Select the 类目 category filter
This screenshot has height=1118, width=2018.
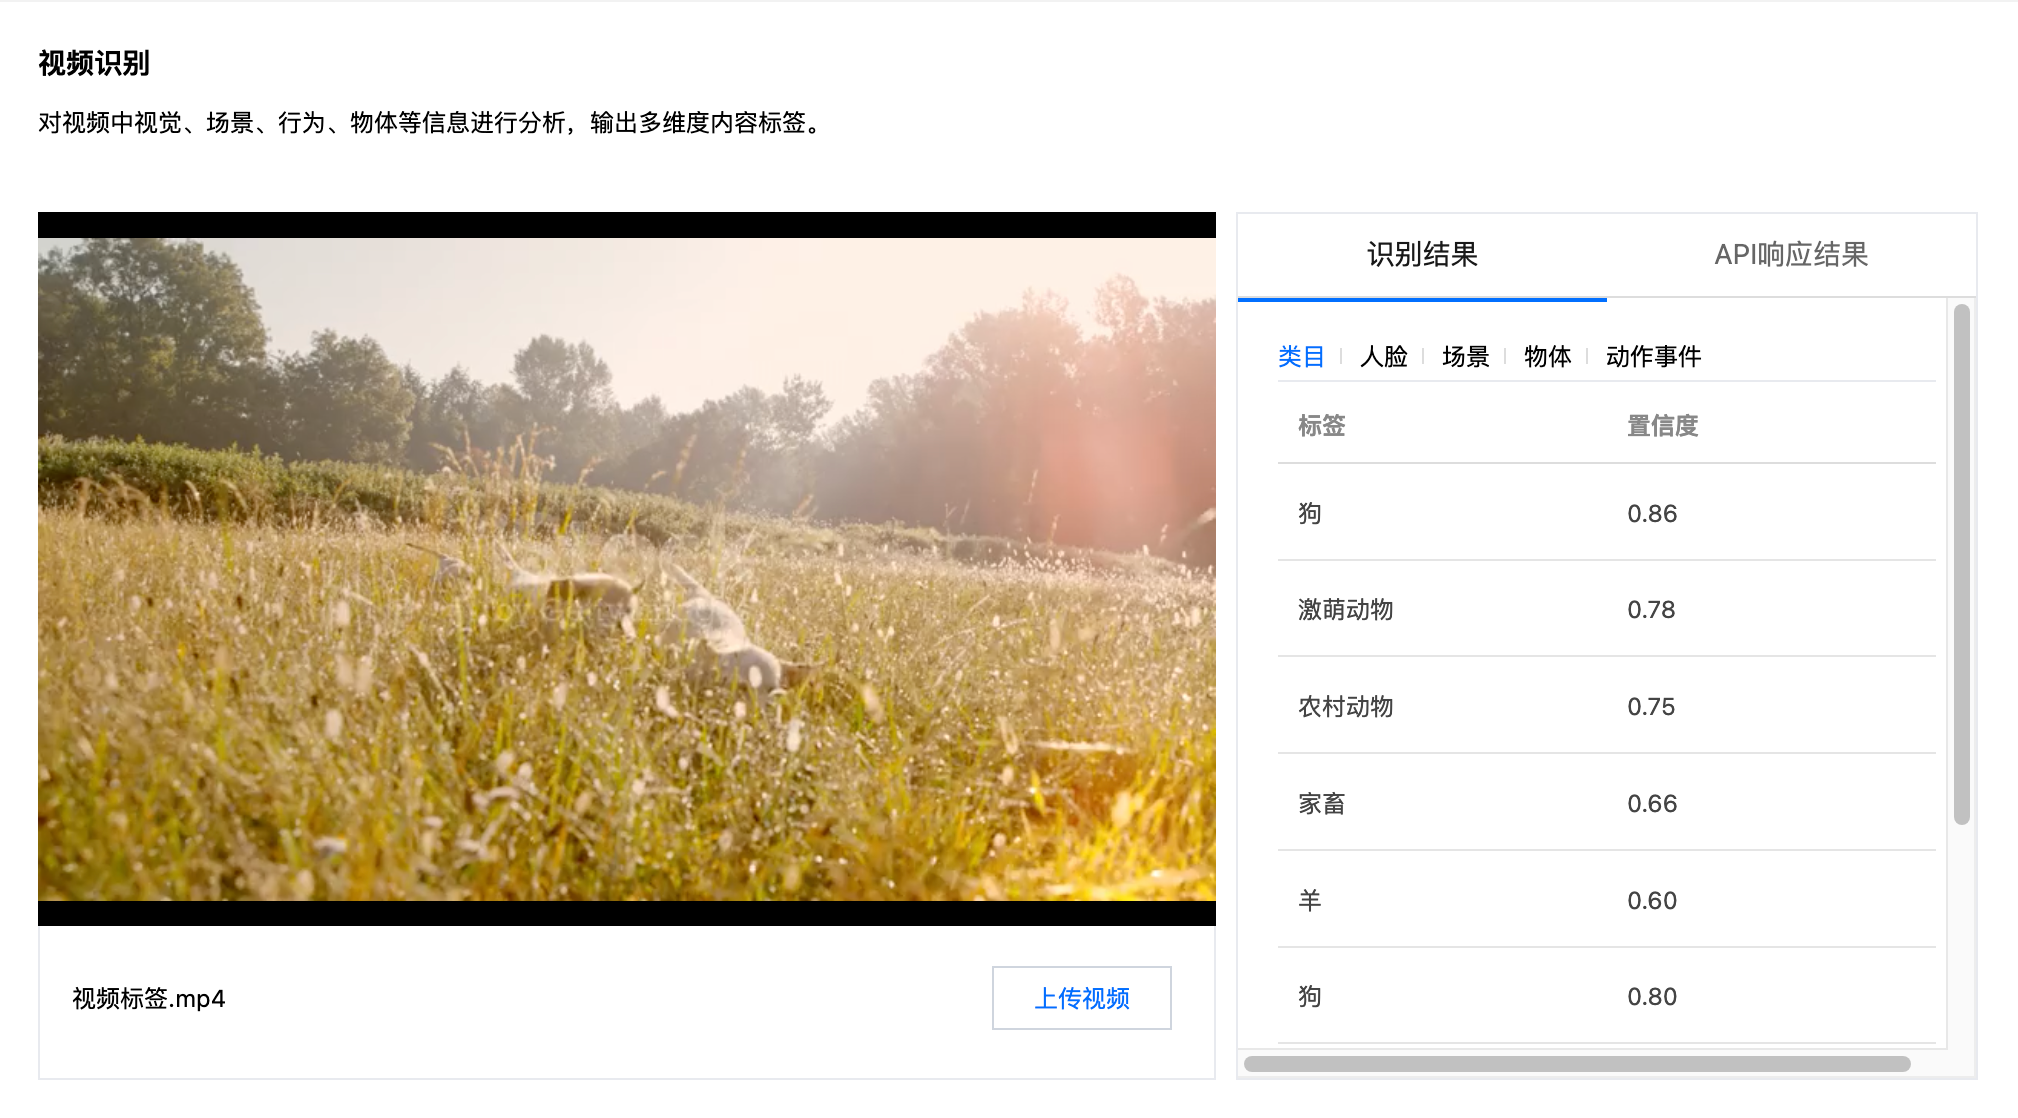pos(1301,356)
